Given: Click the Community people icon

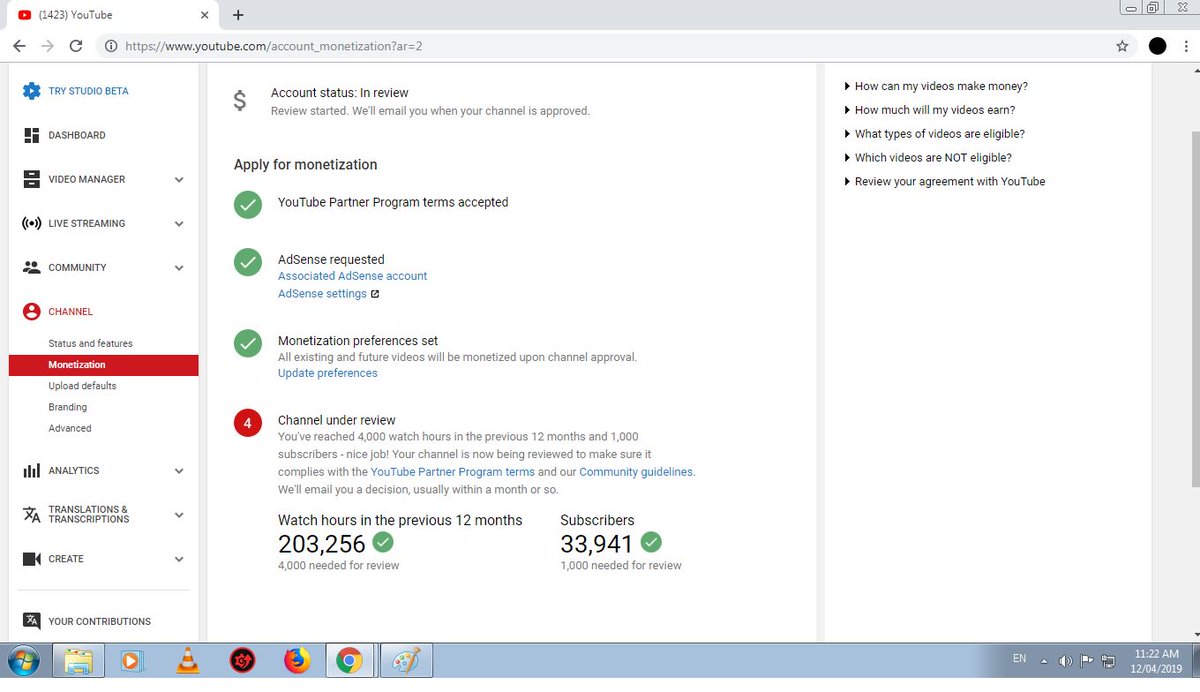Looking at the screenshot, I should click(x=31, y=267).
